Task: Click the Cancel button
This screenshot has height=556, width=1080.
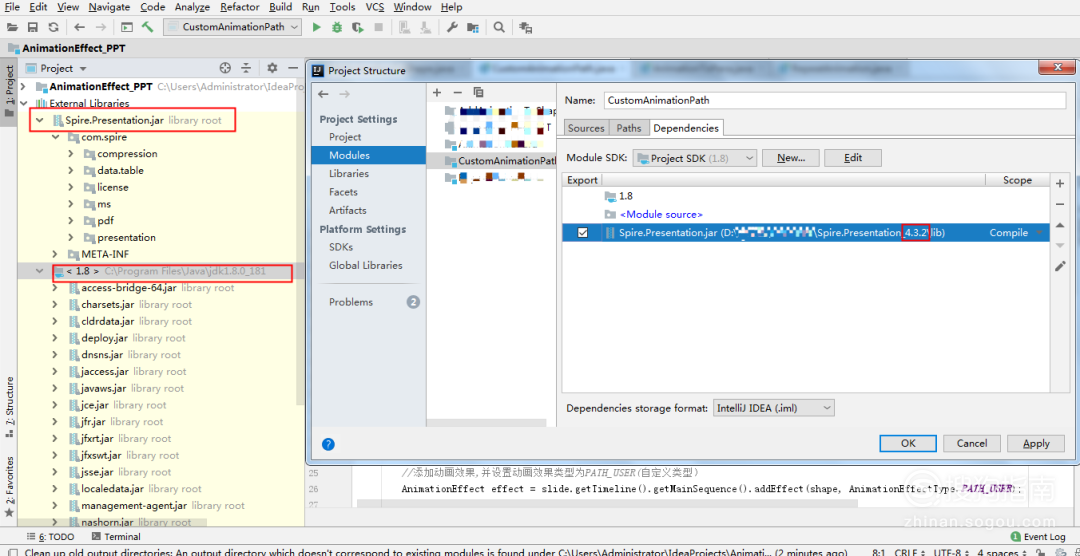Action: [x=972, y=444]
